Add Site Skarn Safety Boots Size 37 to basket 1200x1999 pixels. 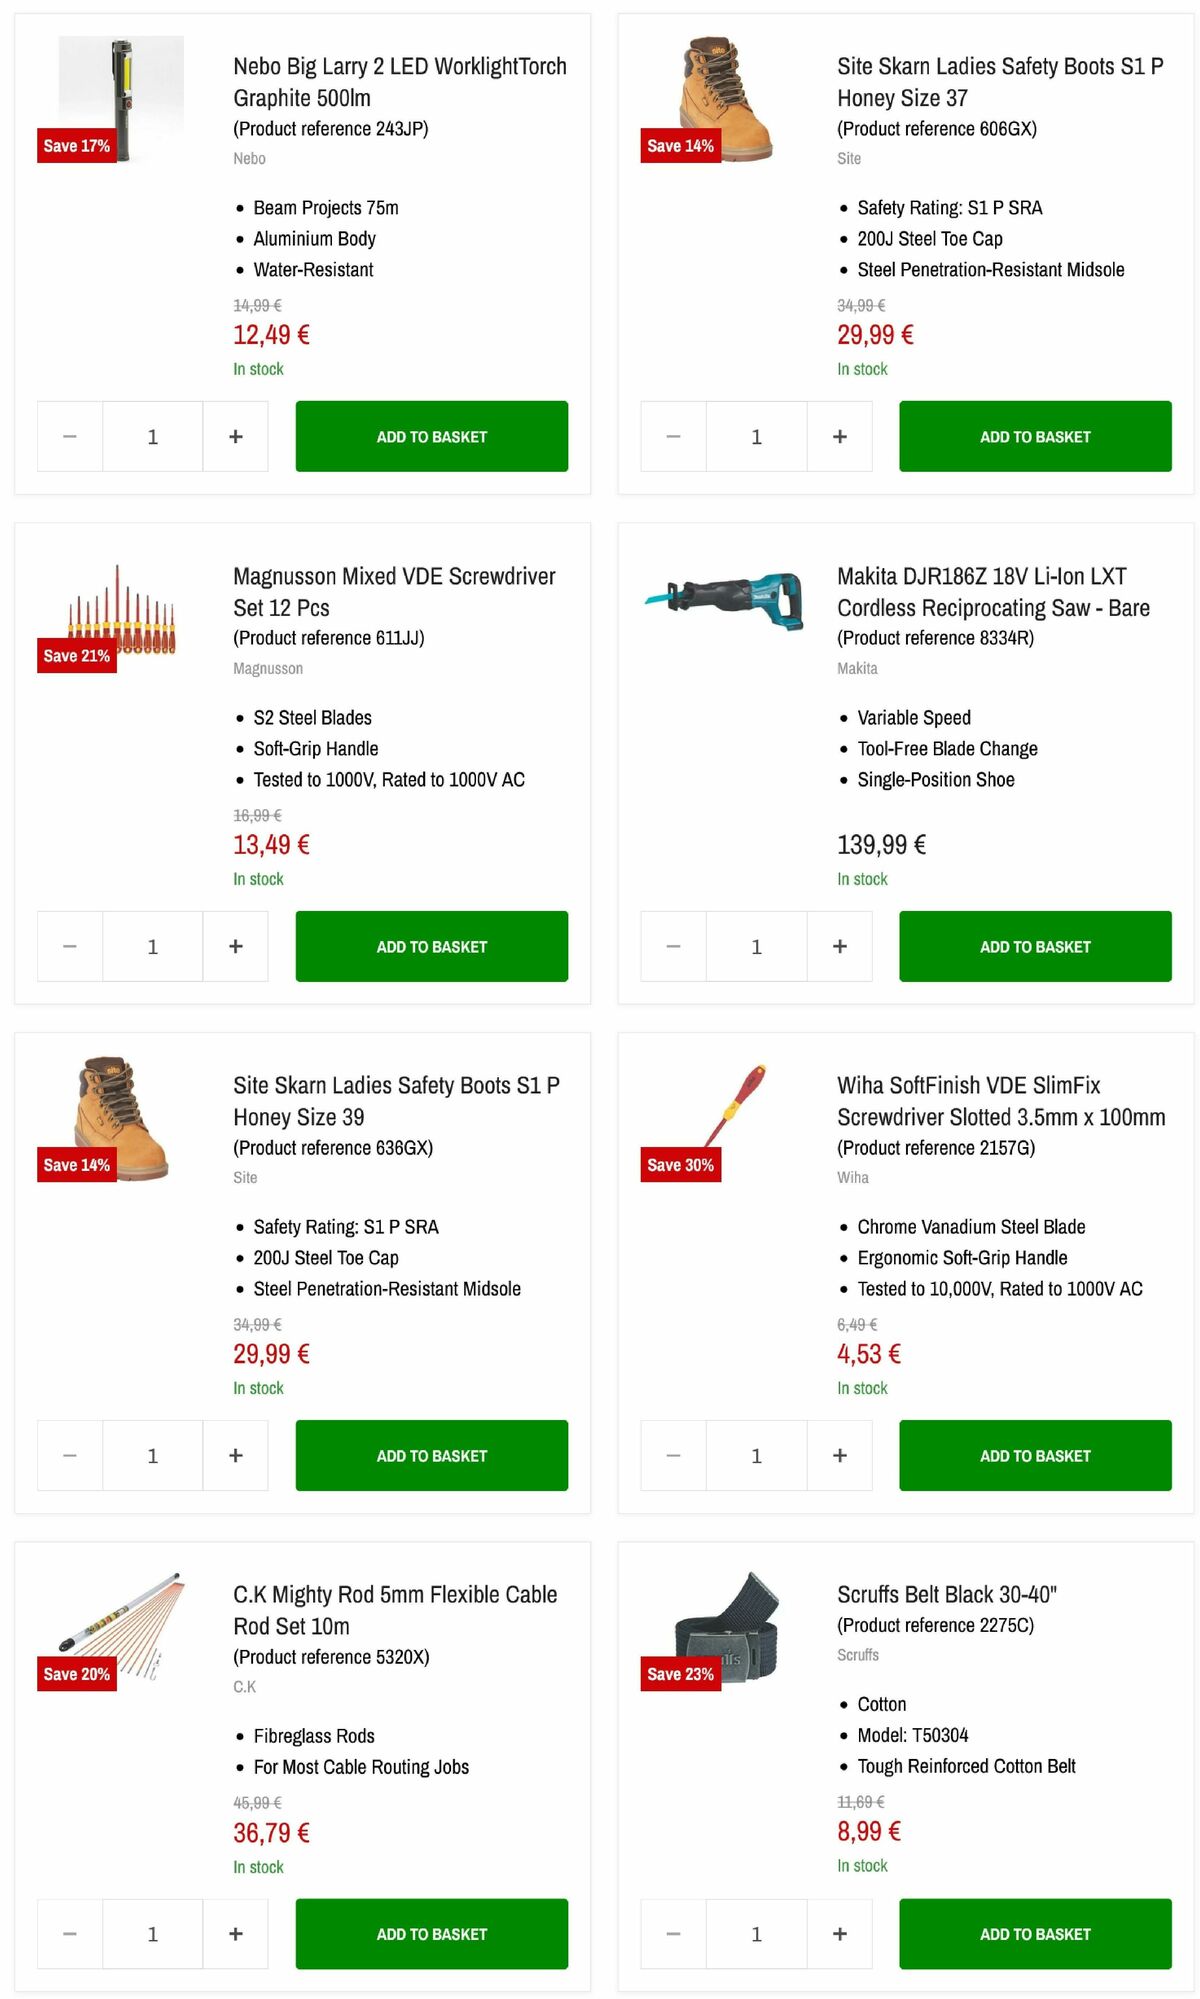(1035, 436)
